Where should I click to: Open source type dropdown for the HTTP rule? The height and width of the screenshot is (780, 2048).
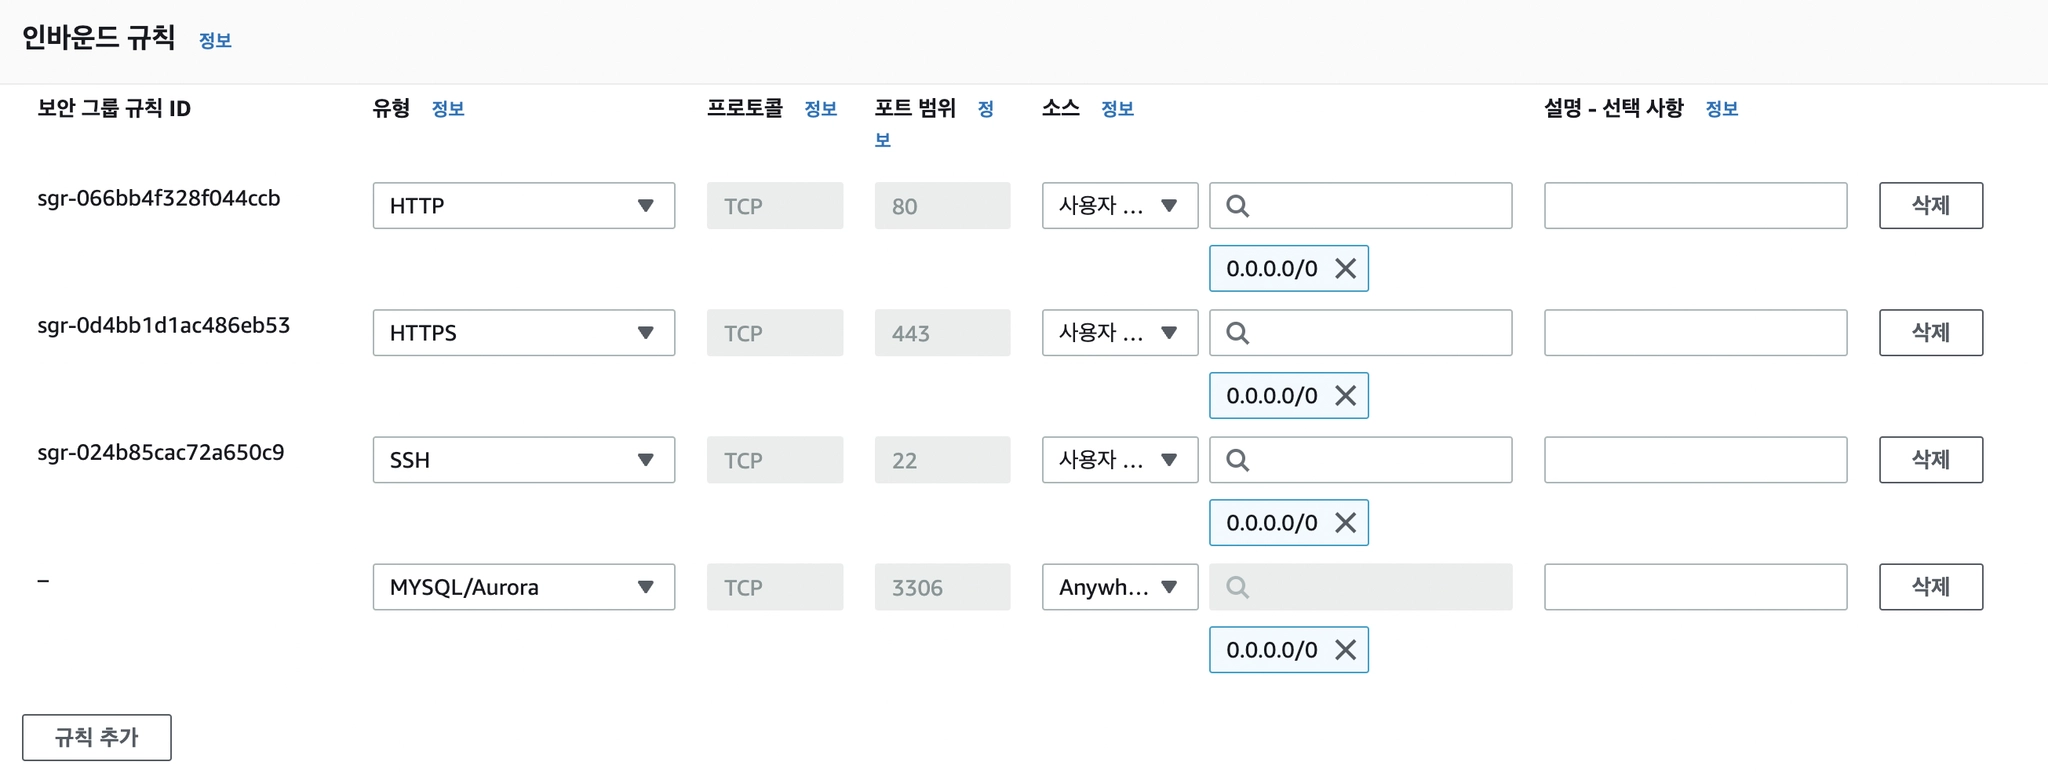pyautogui.click(x=1119, y=206)
